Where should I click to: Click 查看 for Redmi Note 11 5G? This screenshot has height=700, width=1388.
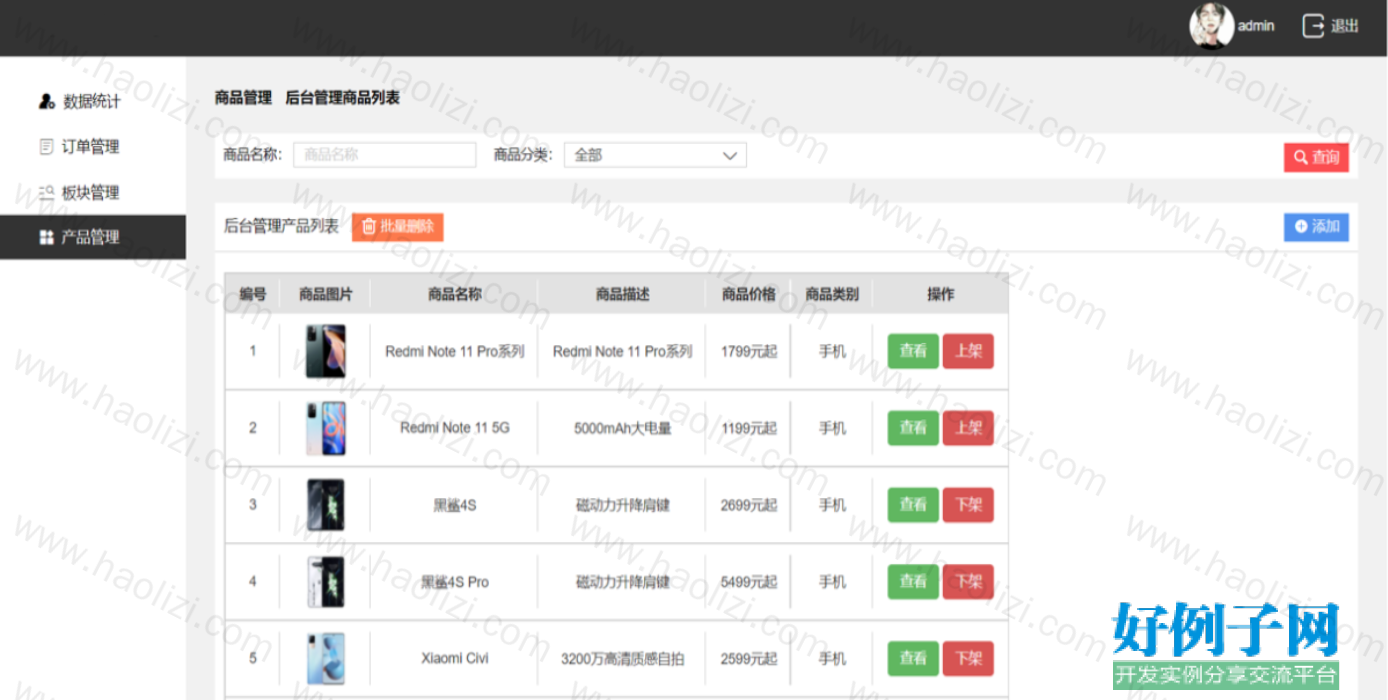tap(913, 428)
